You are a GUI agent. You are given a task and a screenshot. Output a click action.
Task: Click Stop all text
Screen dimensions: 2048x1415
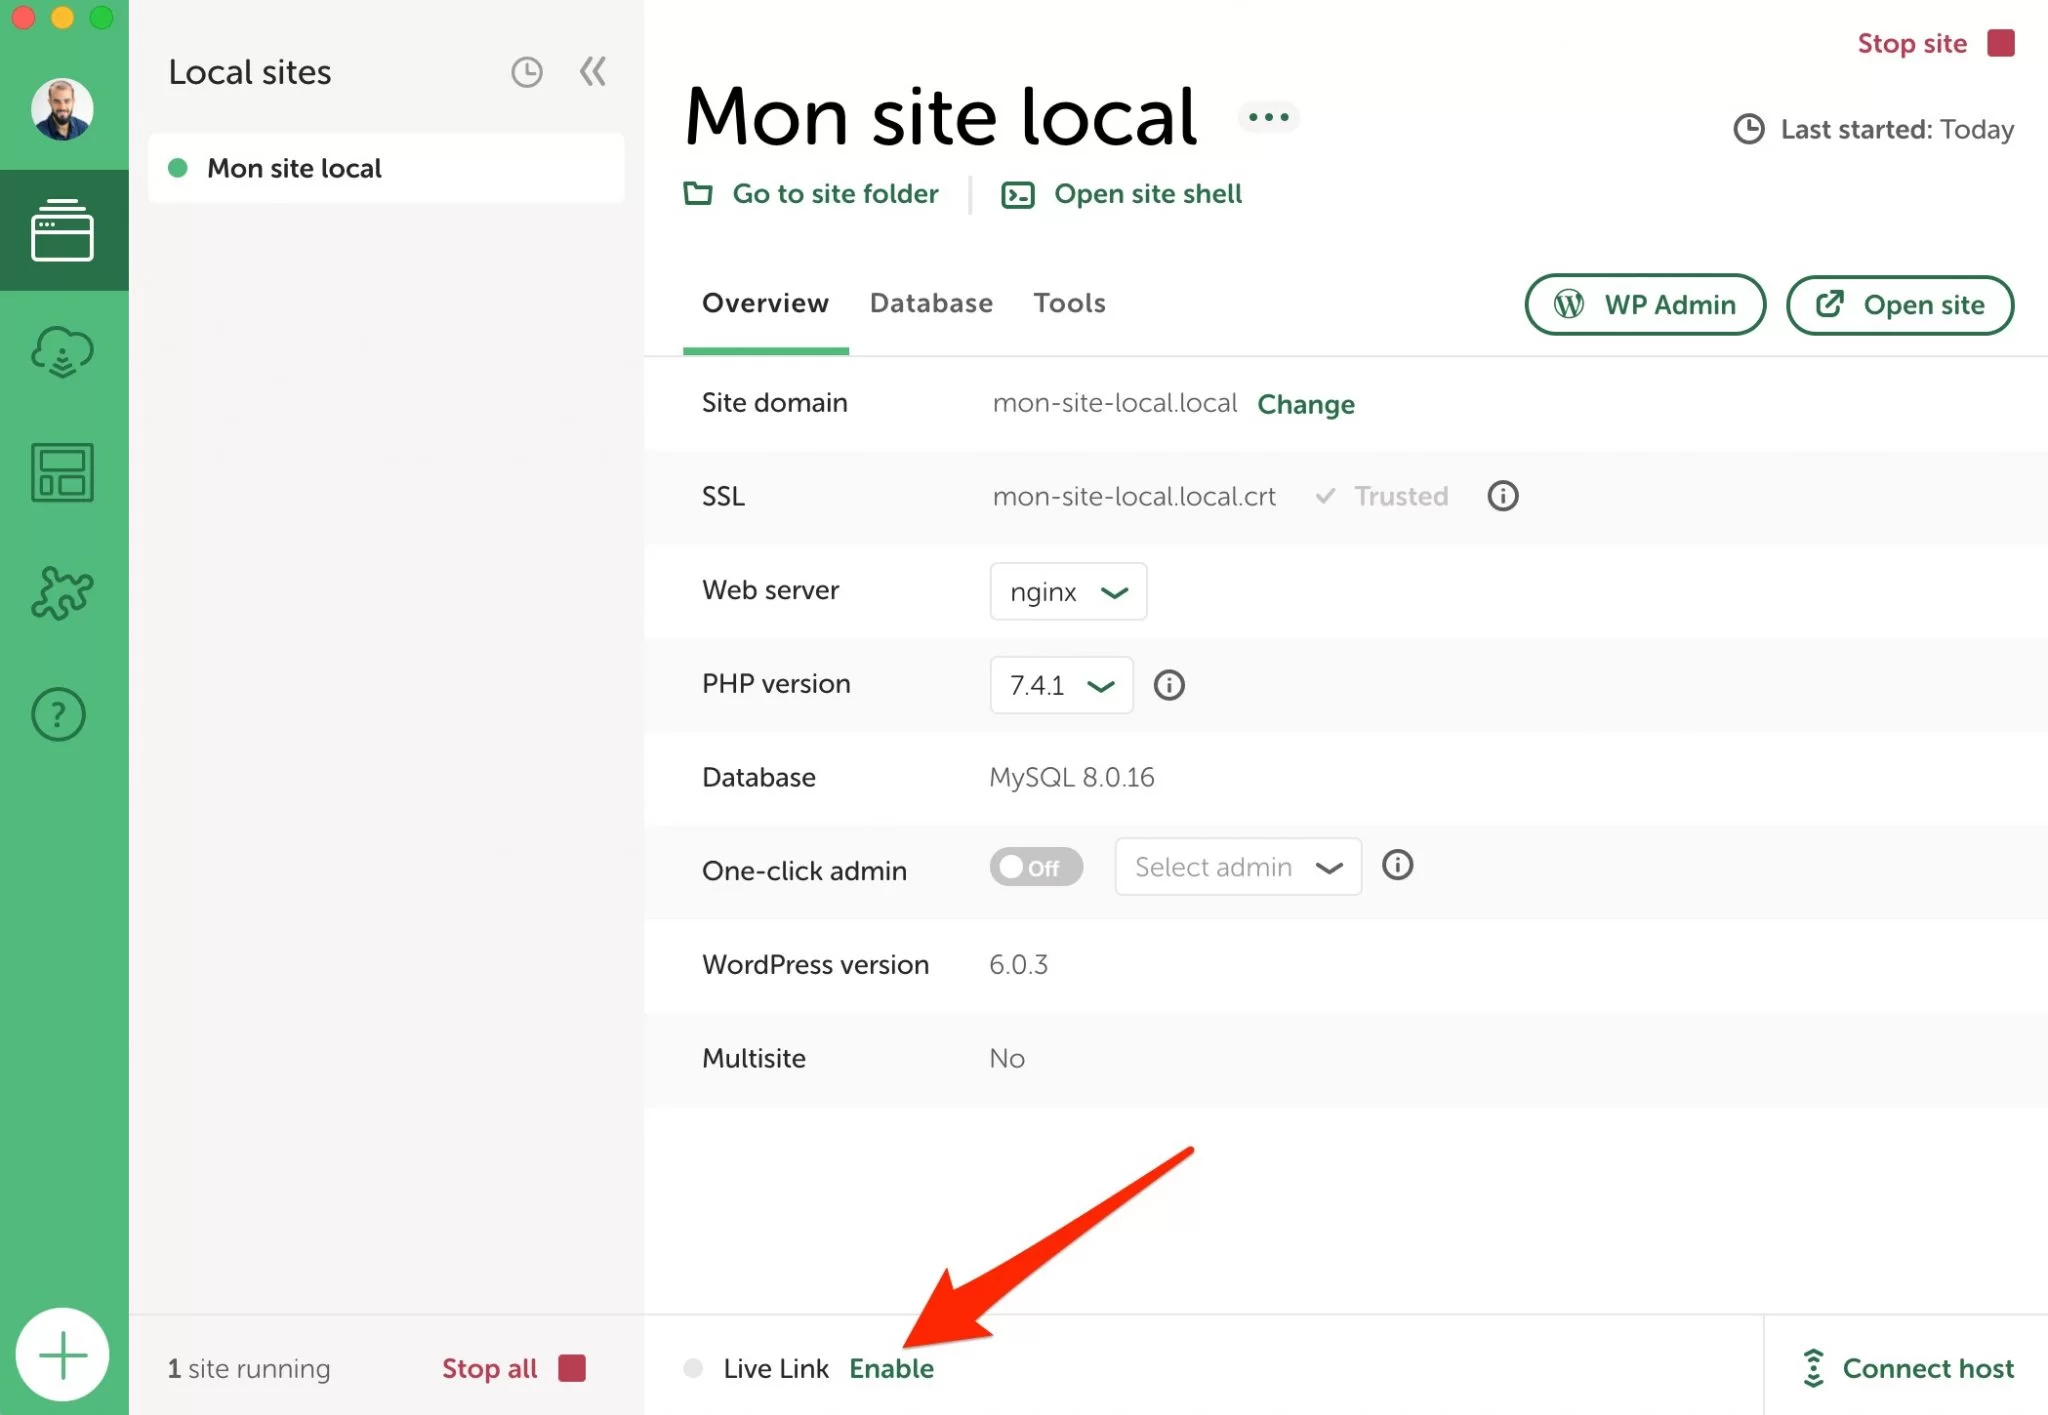click(x=489, y=1368)
